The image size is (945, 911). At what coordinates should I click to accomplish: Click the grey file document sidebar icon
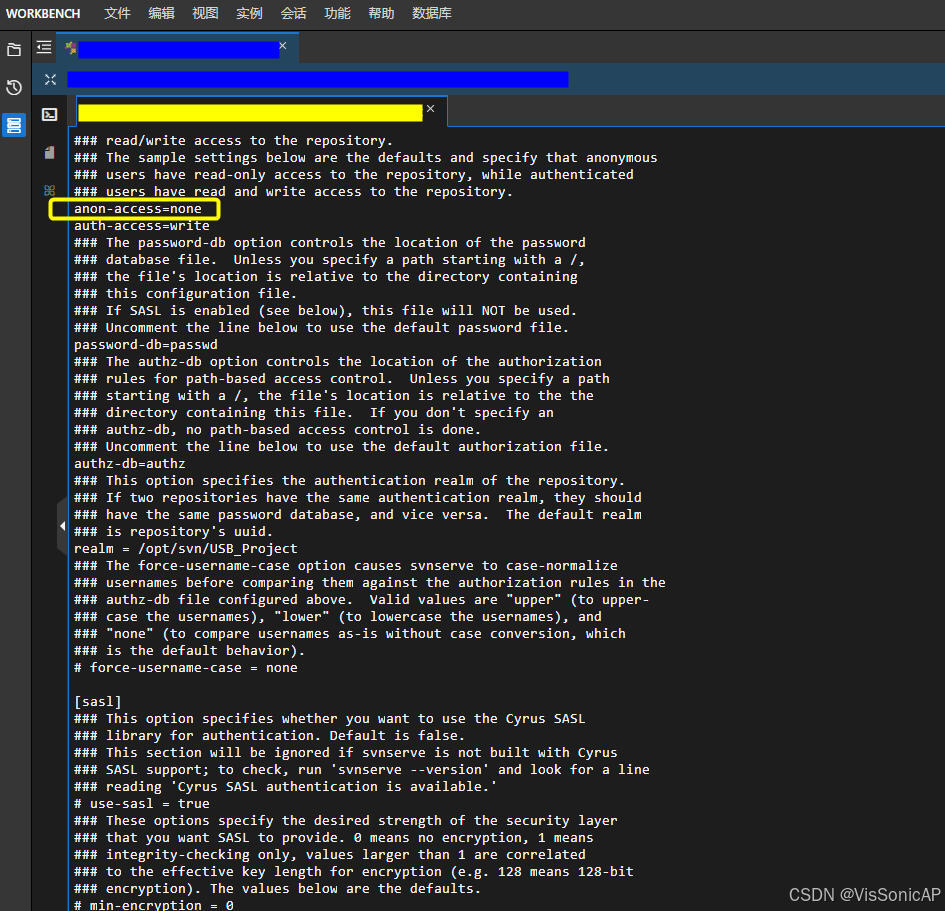49,152
